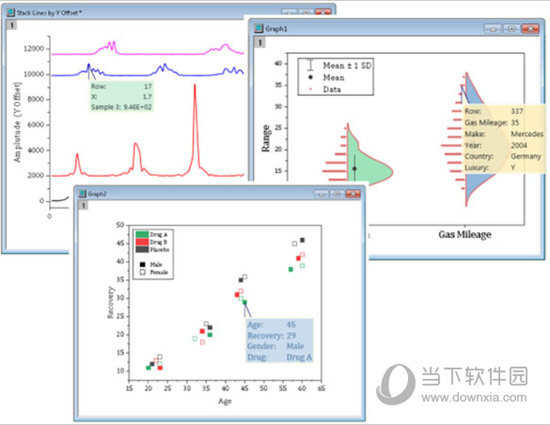Click the Drug A Male tooltip in Graph2
The width and height of the screenshot is (550, 425).
click(x=280, y=340)
